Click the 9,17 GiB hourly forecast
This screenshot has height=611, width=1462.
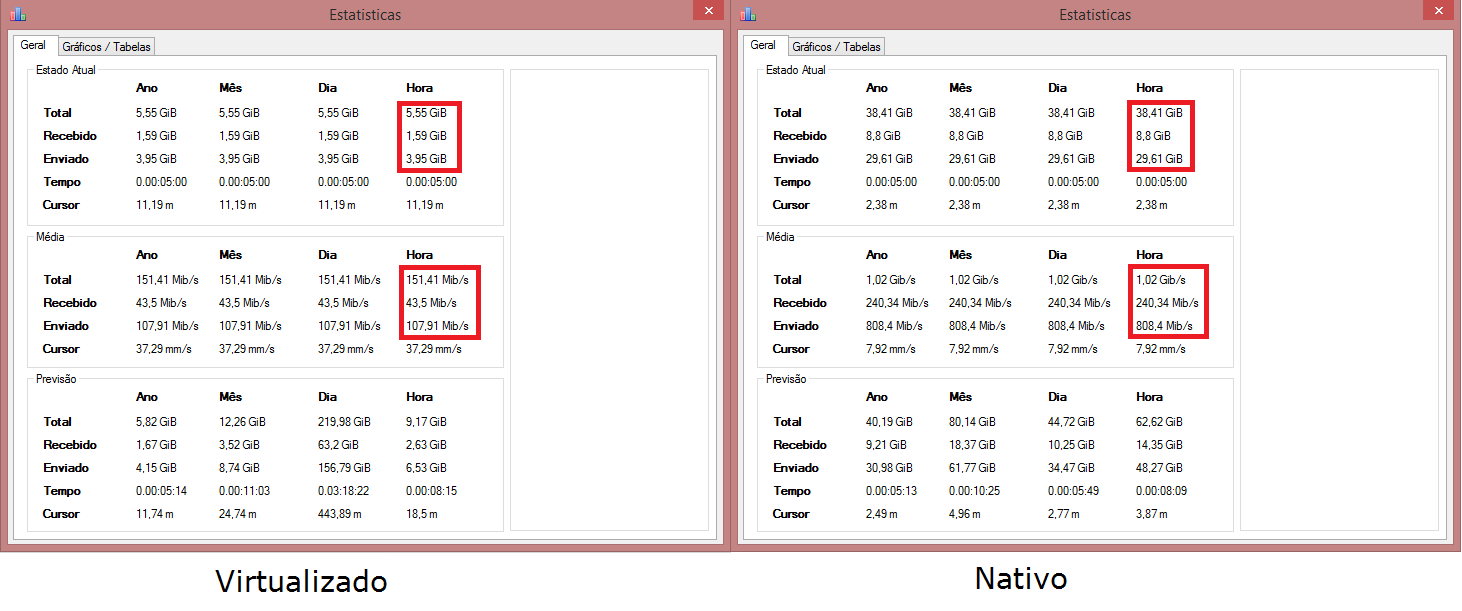(426, 422)
